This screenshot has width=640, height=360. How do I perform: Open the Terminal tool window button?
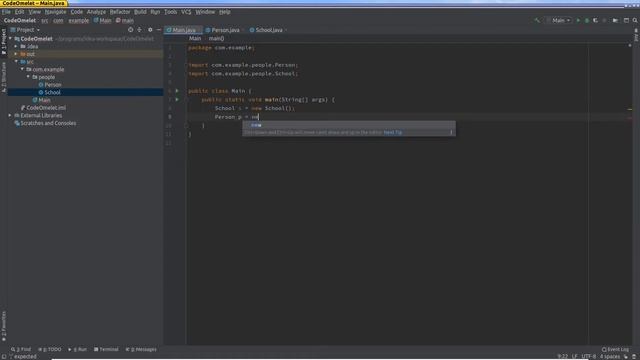[x=106, y=349]
